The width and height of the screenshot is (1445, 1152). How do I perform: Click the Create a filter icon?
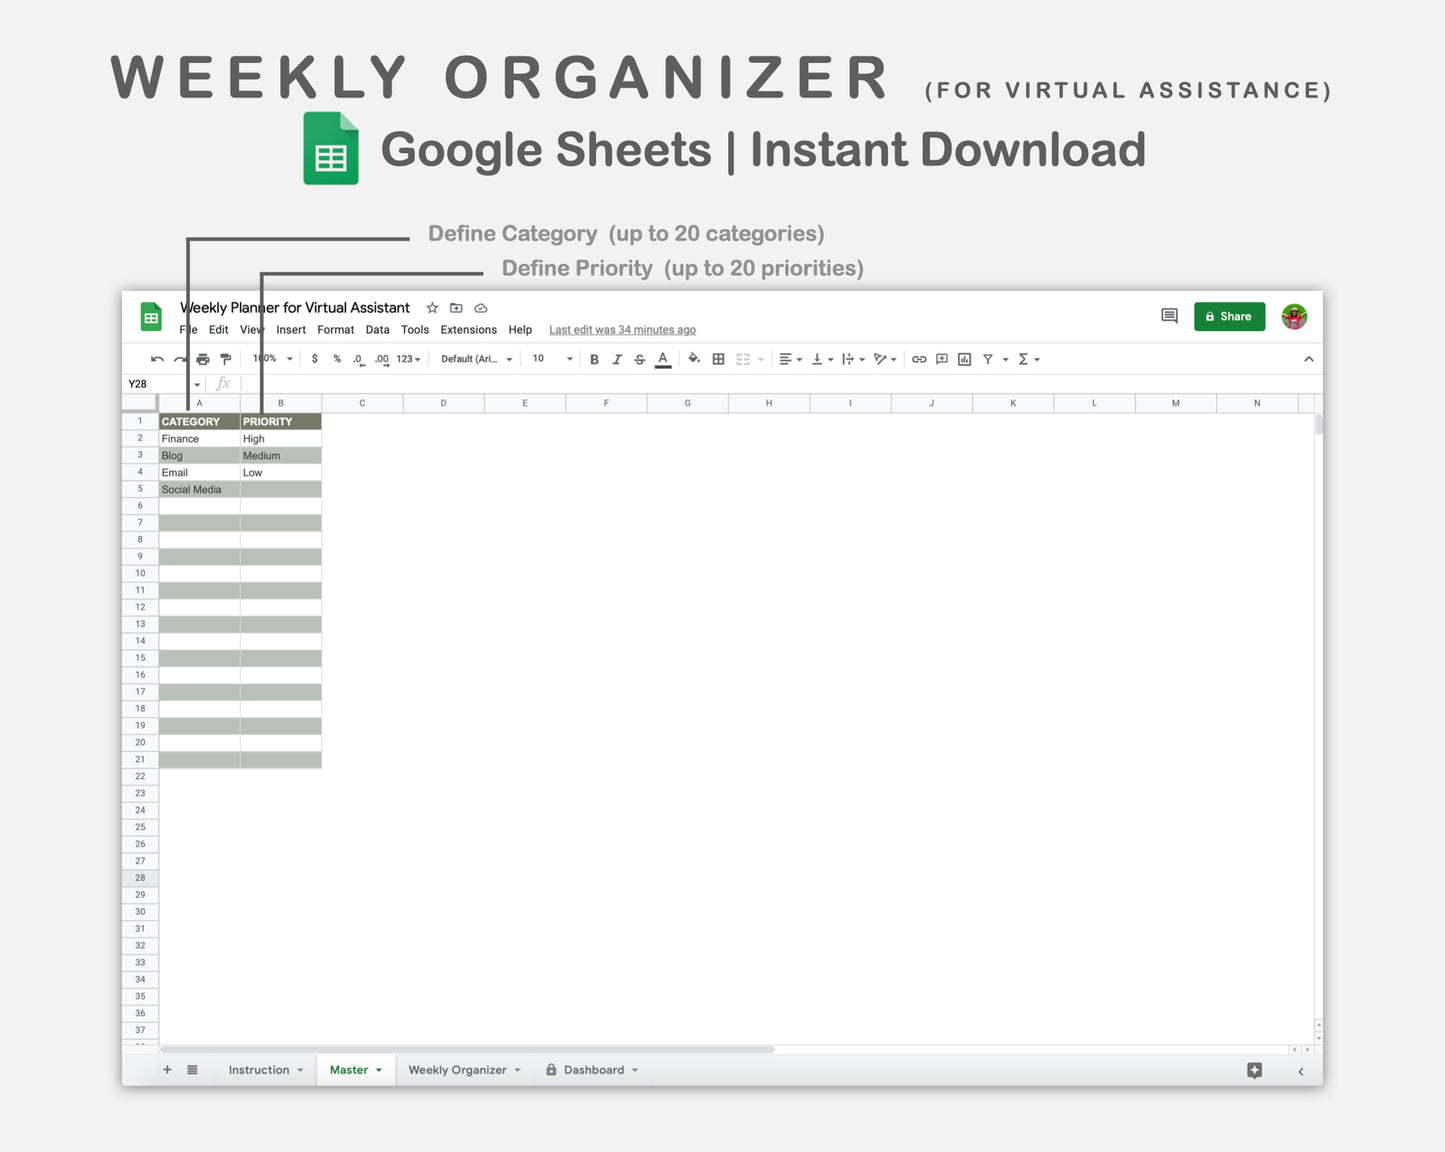[987, 358]
